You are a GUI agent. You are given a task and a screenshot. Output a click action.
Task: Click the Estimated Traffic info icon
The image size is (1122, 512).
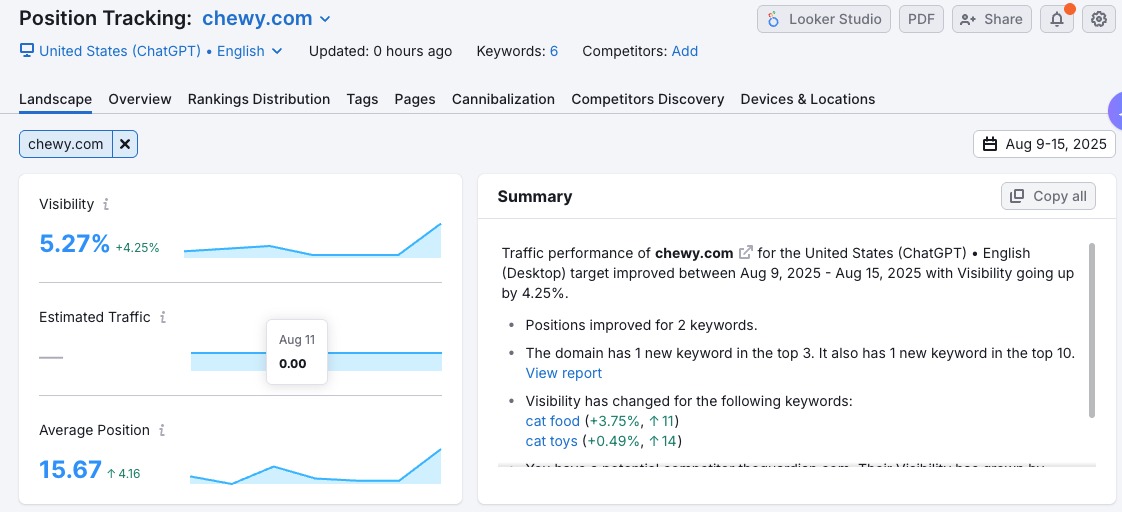click(x=162, y=317)
